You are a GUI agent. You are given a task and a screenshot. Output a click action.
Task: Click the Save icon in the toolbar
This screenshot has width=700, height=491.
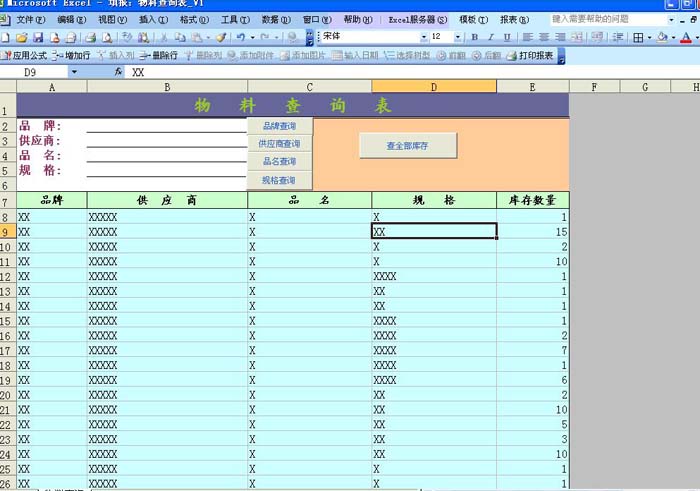[38, 38]
